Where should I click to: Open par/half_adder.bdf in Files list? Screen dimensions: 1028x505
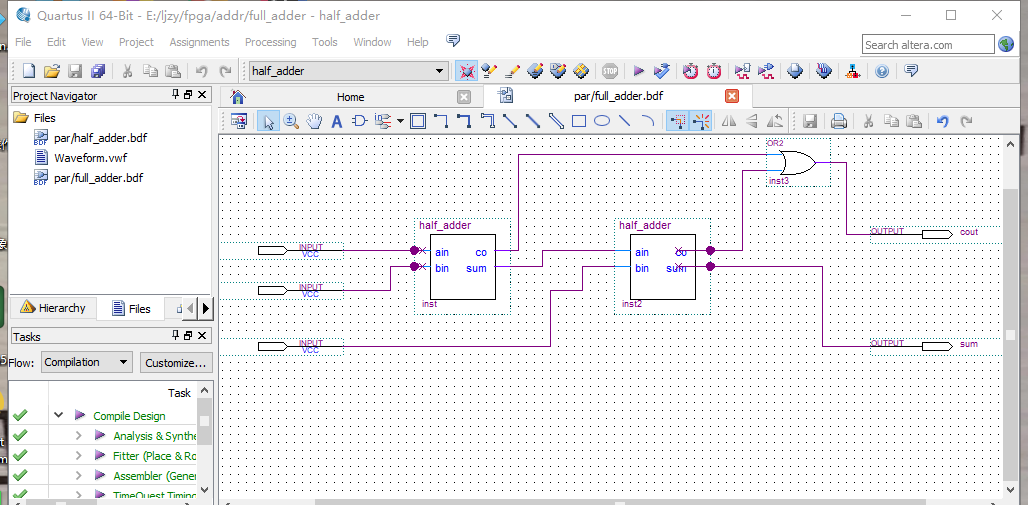pos(100,138)
